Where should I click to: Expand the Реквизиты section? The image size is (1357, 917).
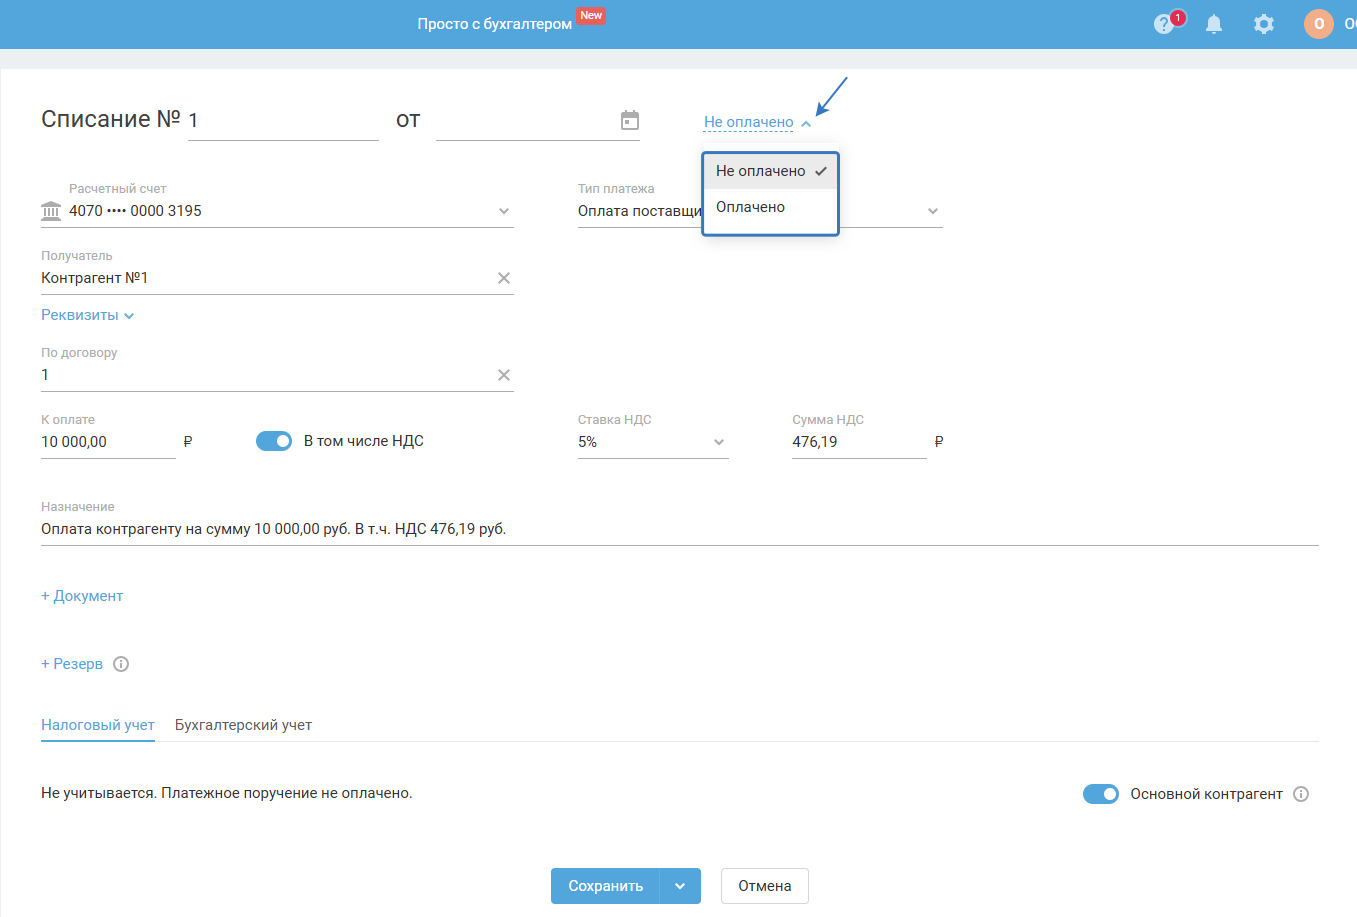(88, 315)
